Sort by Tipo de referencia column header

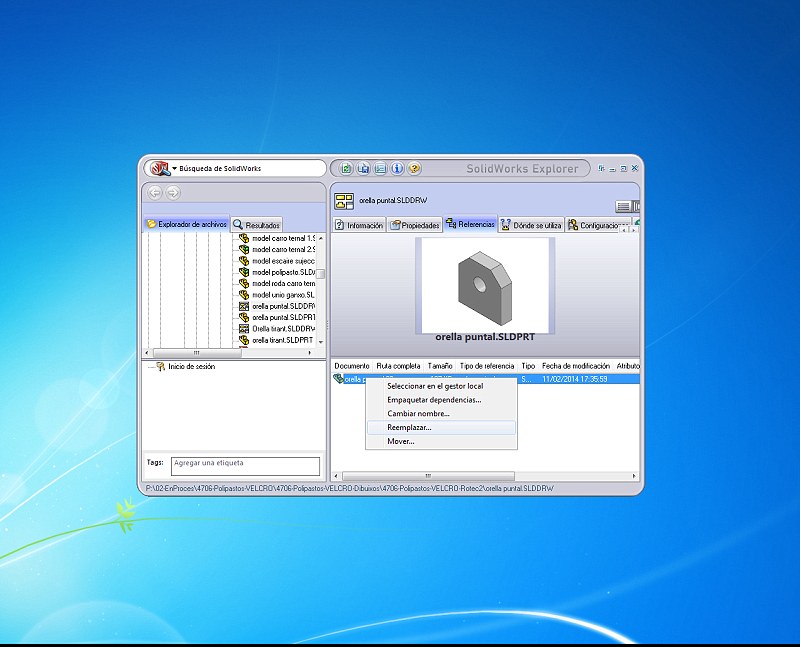487,366
